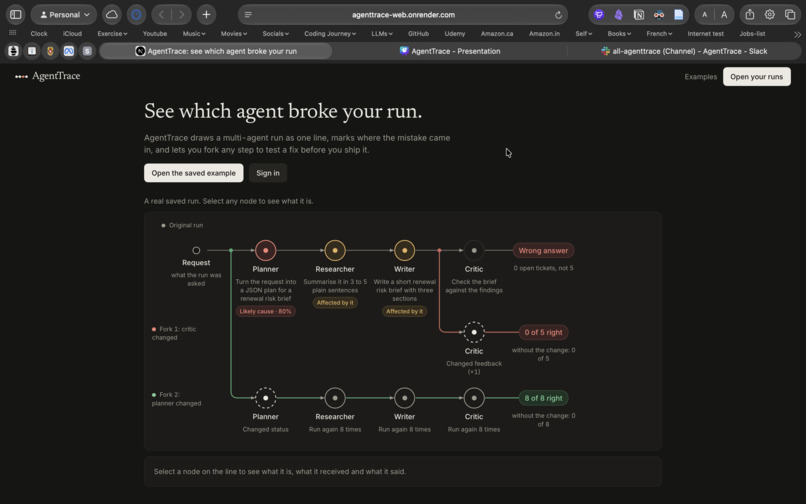Image resolution: width=806 pixels, height=504 pixels.
Task: Decrease text size with small A
Action: [x=705, y=14]
